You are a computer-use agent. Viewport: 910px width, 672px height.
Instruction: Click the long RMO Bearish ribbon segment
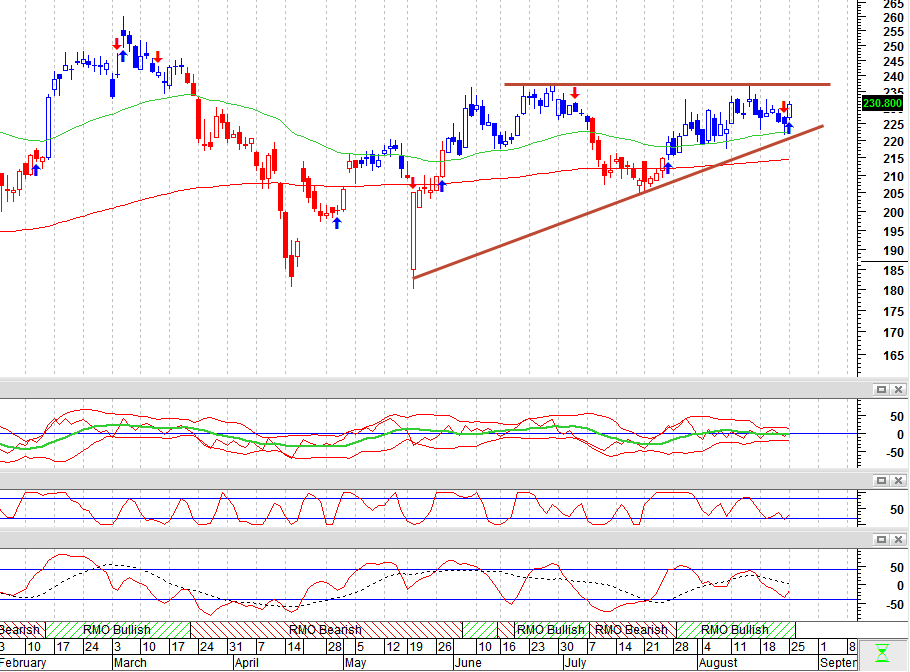click(x=326, y=630)
